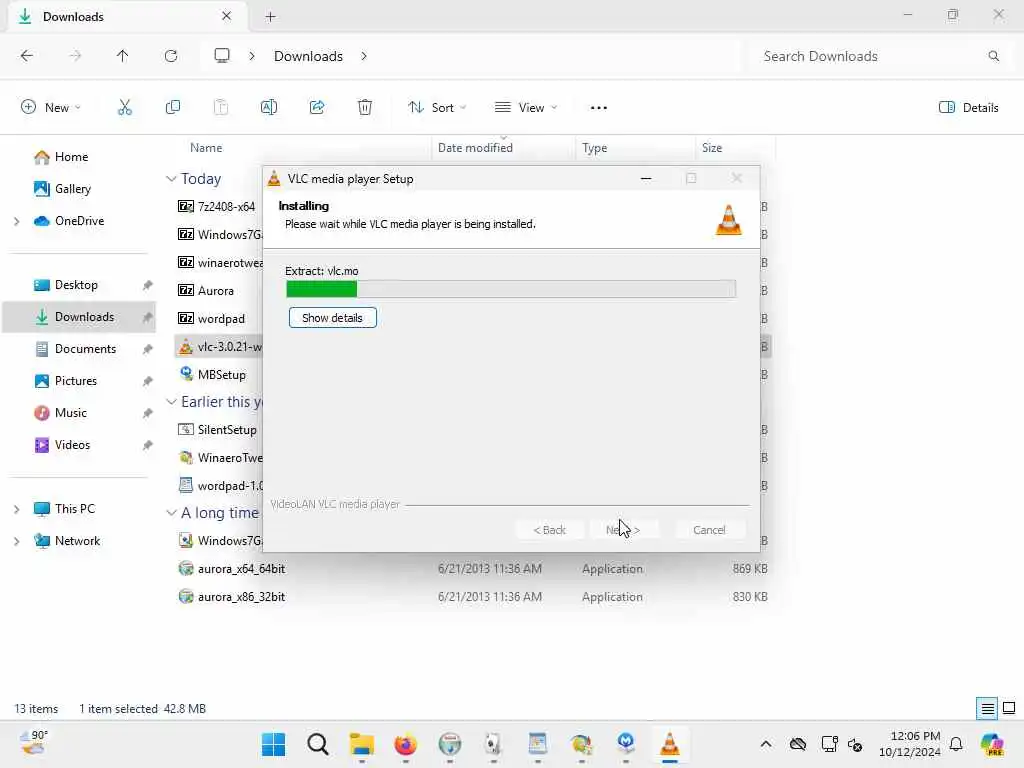Collapse the Today group

click(x=171, y=178)
